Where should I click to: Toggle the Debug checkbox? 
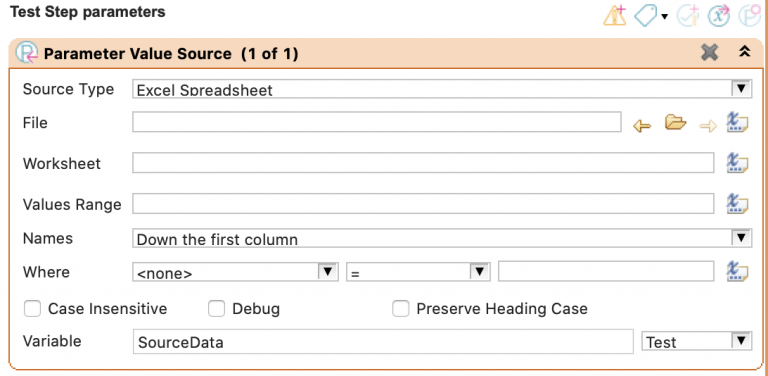pos(216,309)
